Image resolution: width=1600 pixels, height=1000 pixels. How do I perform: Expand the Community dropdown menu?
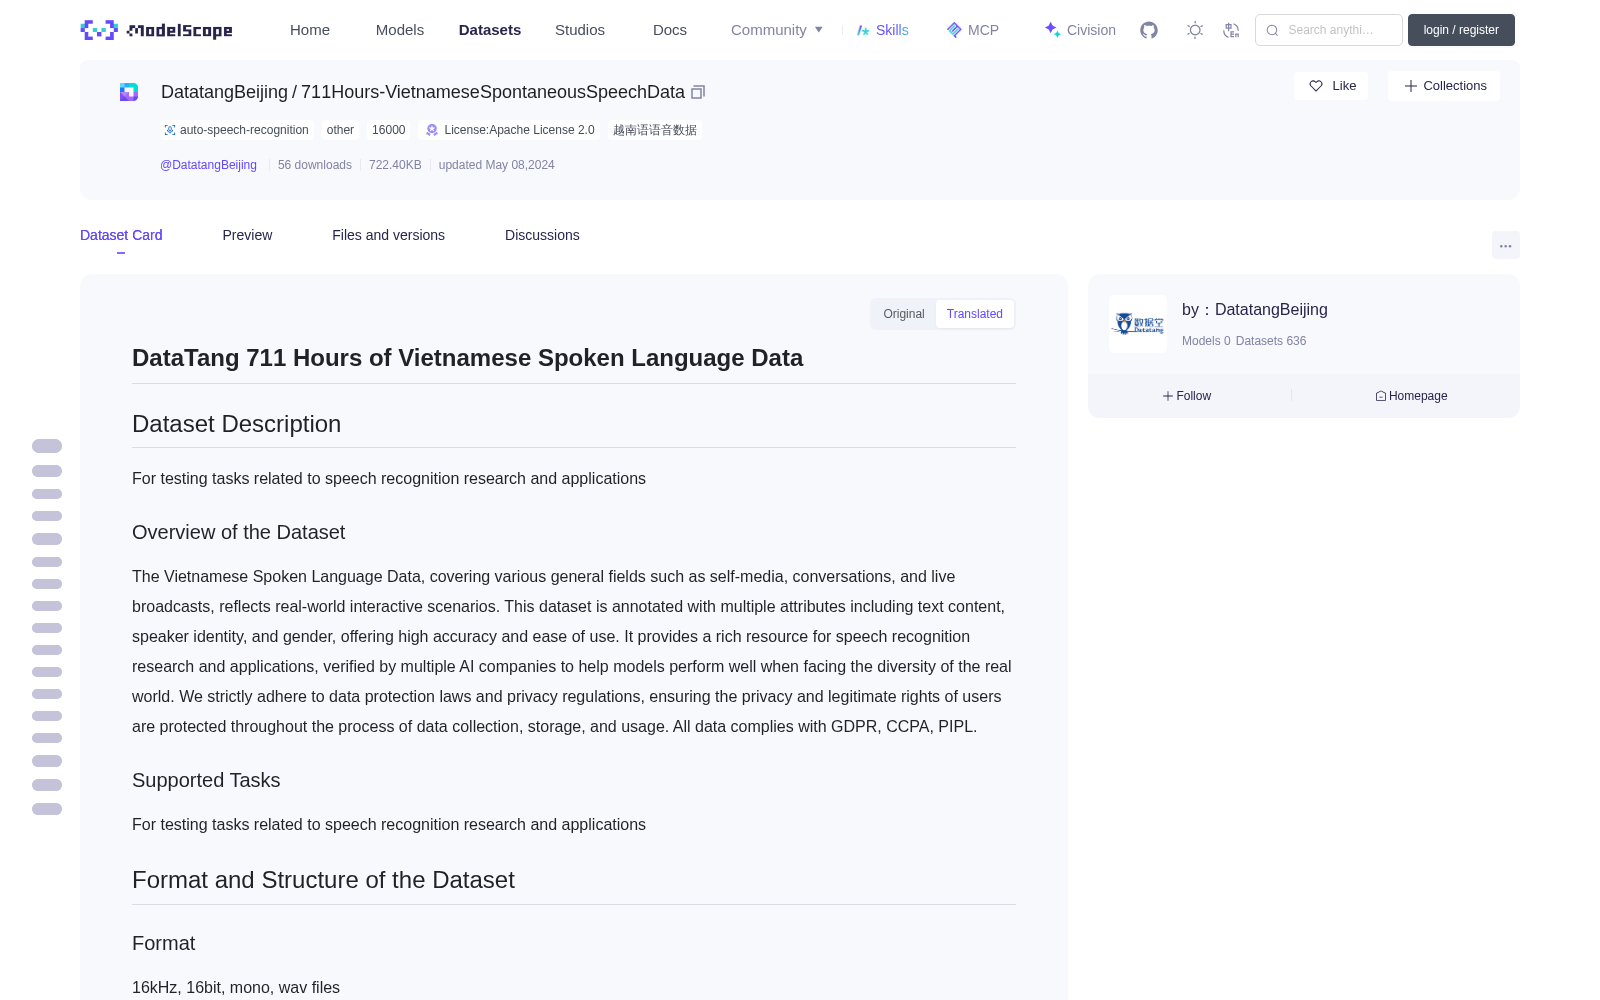777,30
